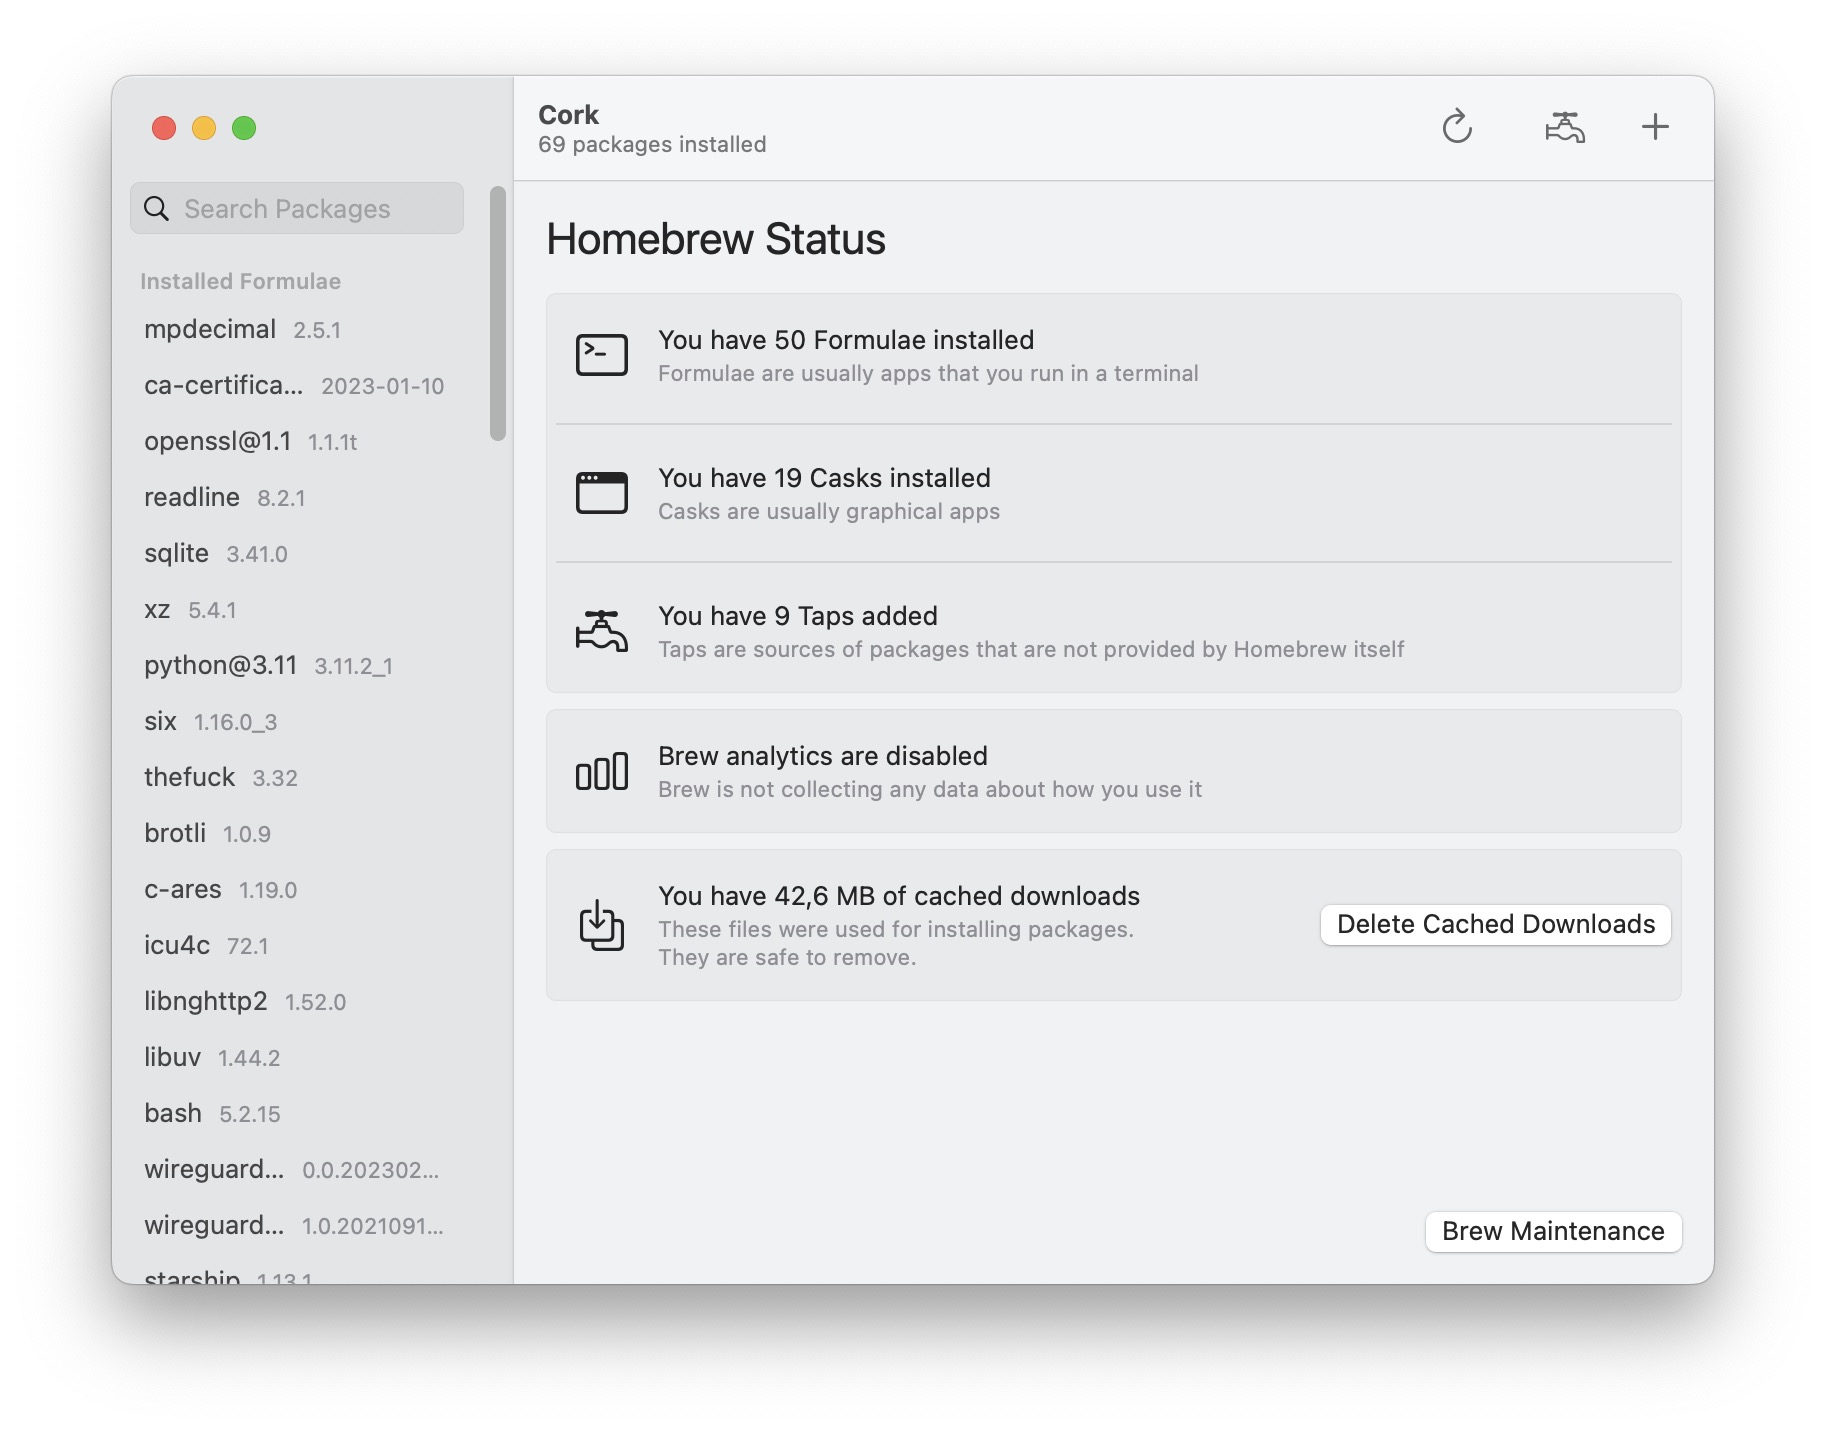
Task: Click the magnifier icon in search field
Action: point(157,208)
